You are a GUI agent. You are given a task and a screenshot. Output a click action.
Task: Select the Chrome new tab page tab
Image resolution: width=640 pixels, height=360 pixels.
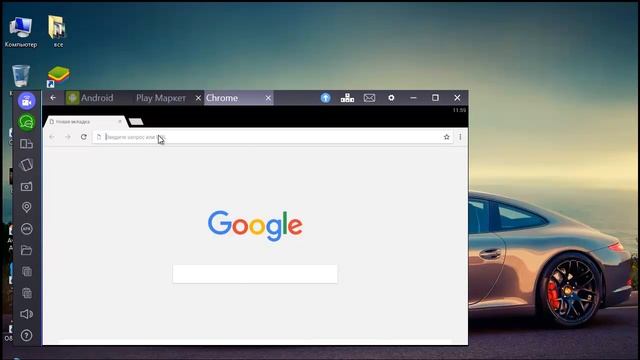point(84,122)
